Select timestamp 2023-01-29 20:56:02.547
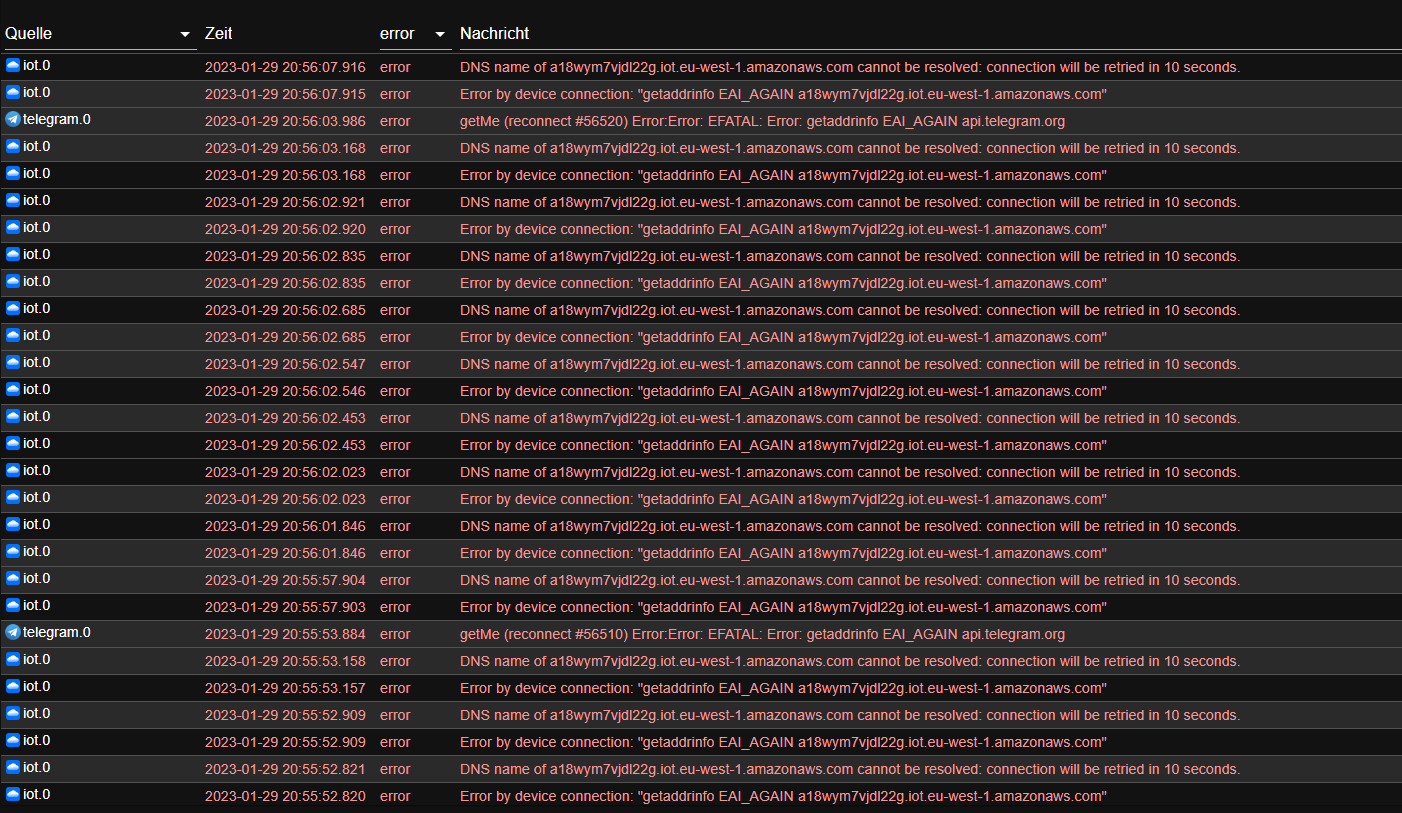The height and width of the screenshot is (813, 1402). pyautogui.click(x=285, y=364)
